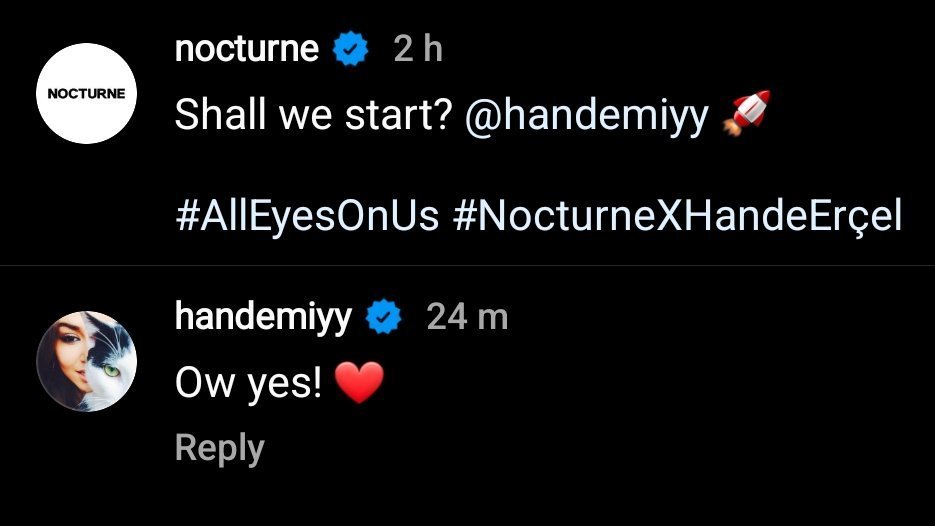Click the red heart emoji
The height and width of the screenshot is (526, 935).
359,384
